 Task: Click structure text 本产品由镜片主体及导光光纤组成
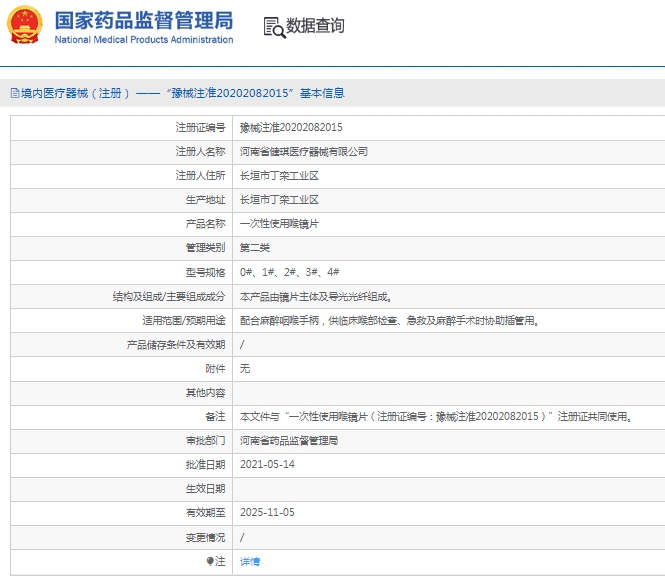tap(316, 296)
